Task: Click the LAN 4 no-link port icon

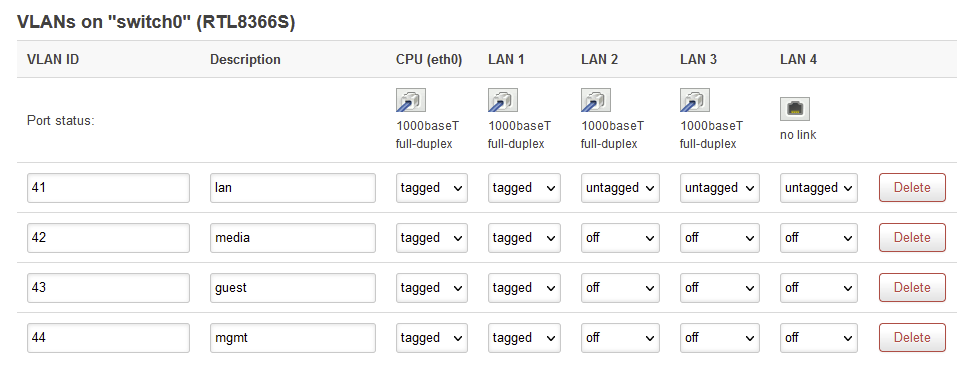Action: tap(795, 109)
